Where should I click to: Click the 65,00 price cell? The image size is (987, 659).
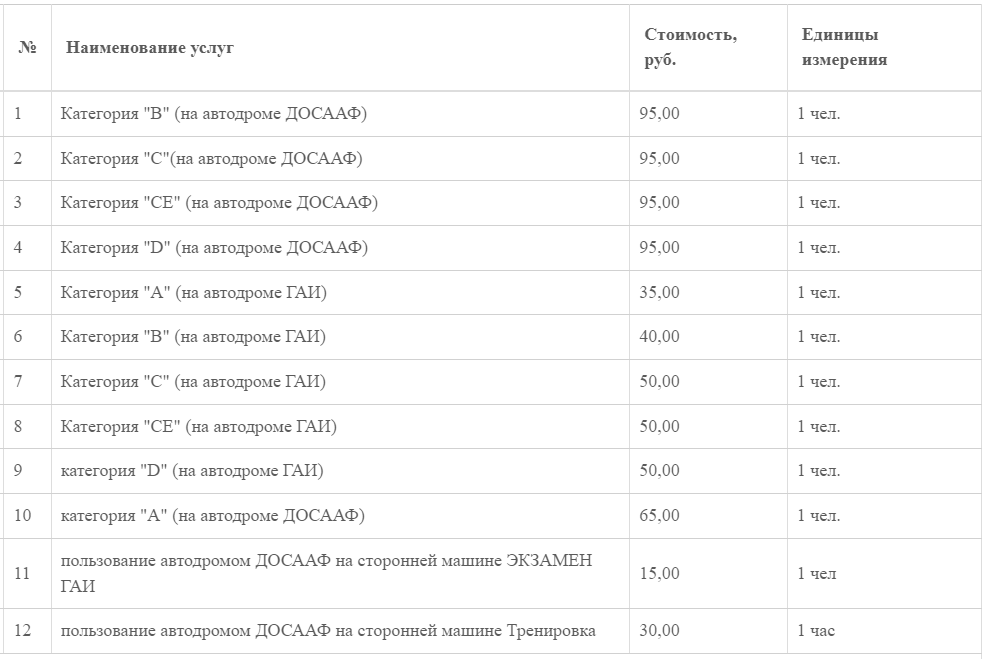point(660,516)
